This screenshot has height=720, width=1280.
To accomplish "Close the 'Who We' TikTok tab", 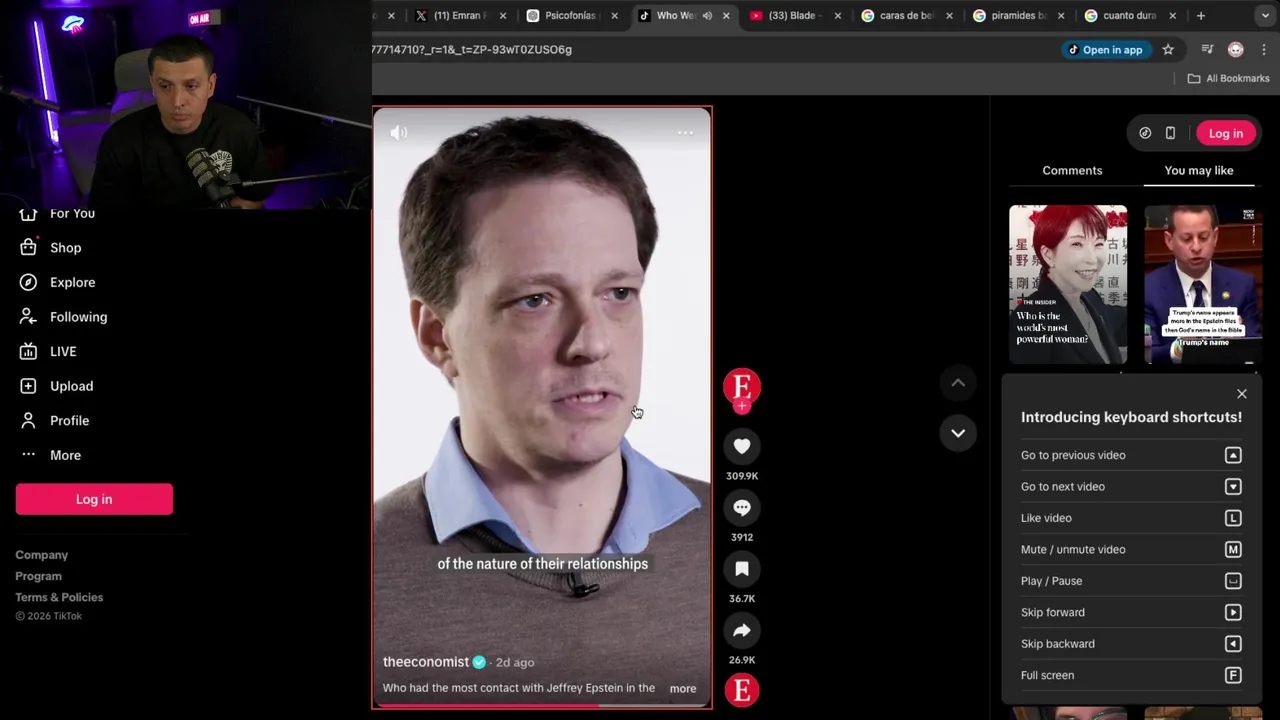I will (x=726, y=15).
